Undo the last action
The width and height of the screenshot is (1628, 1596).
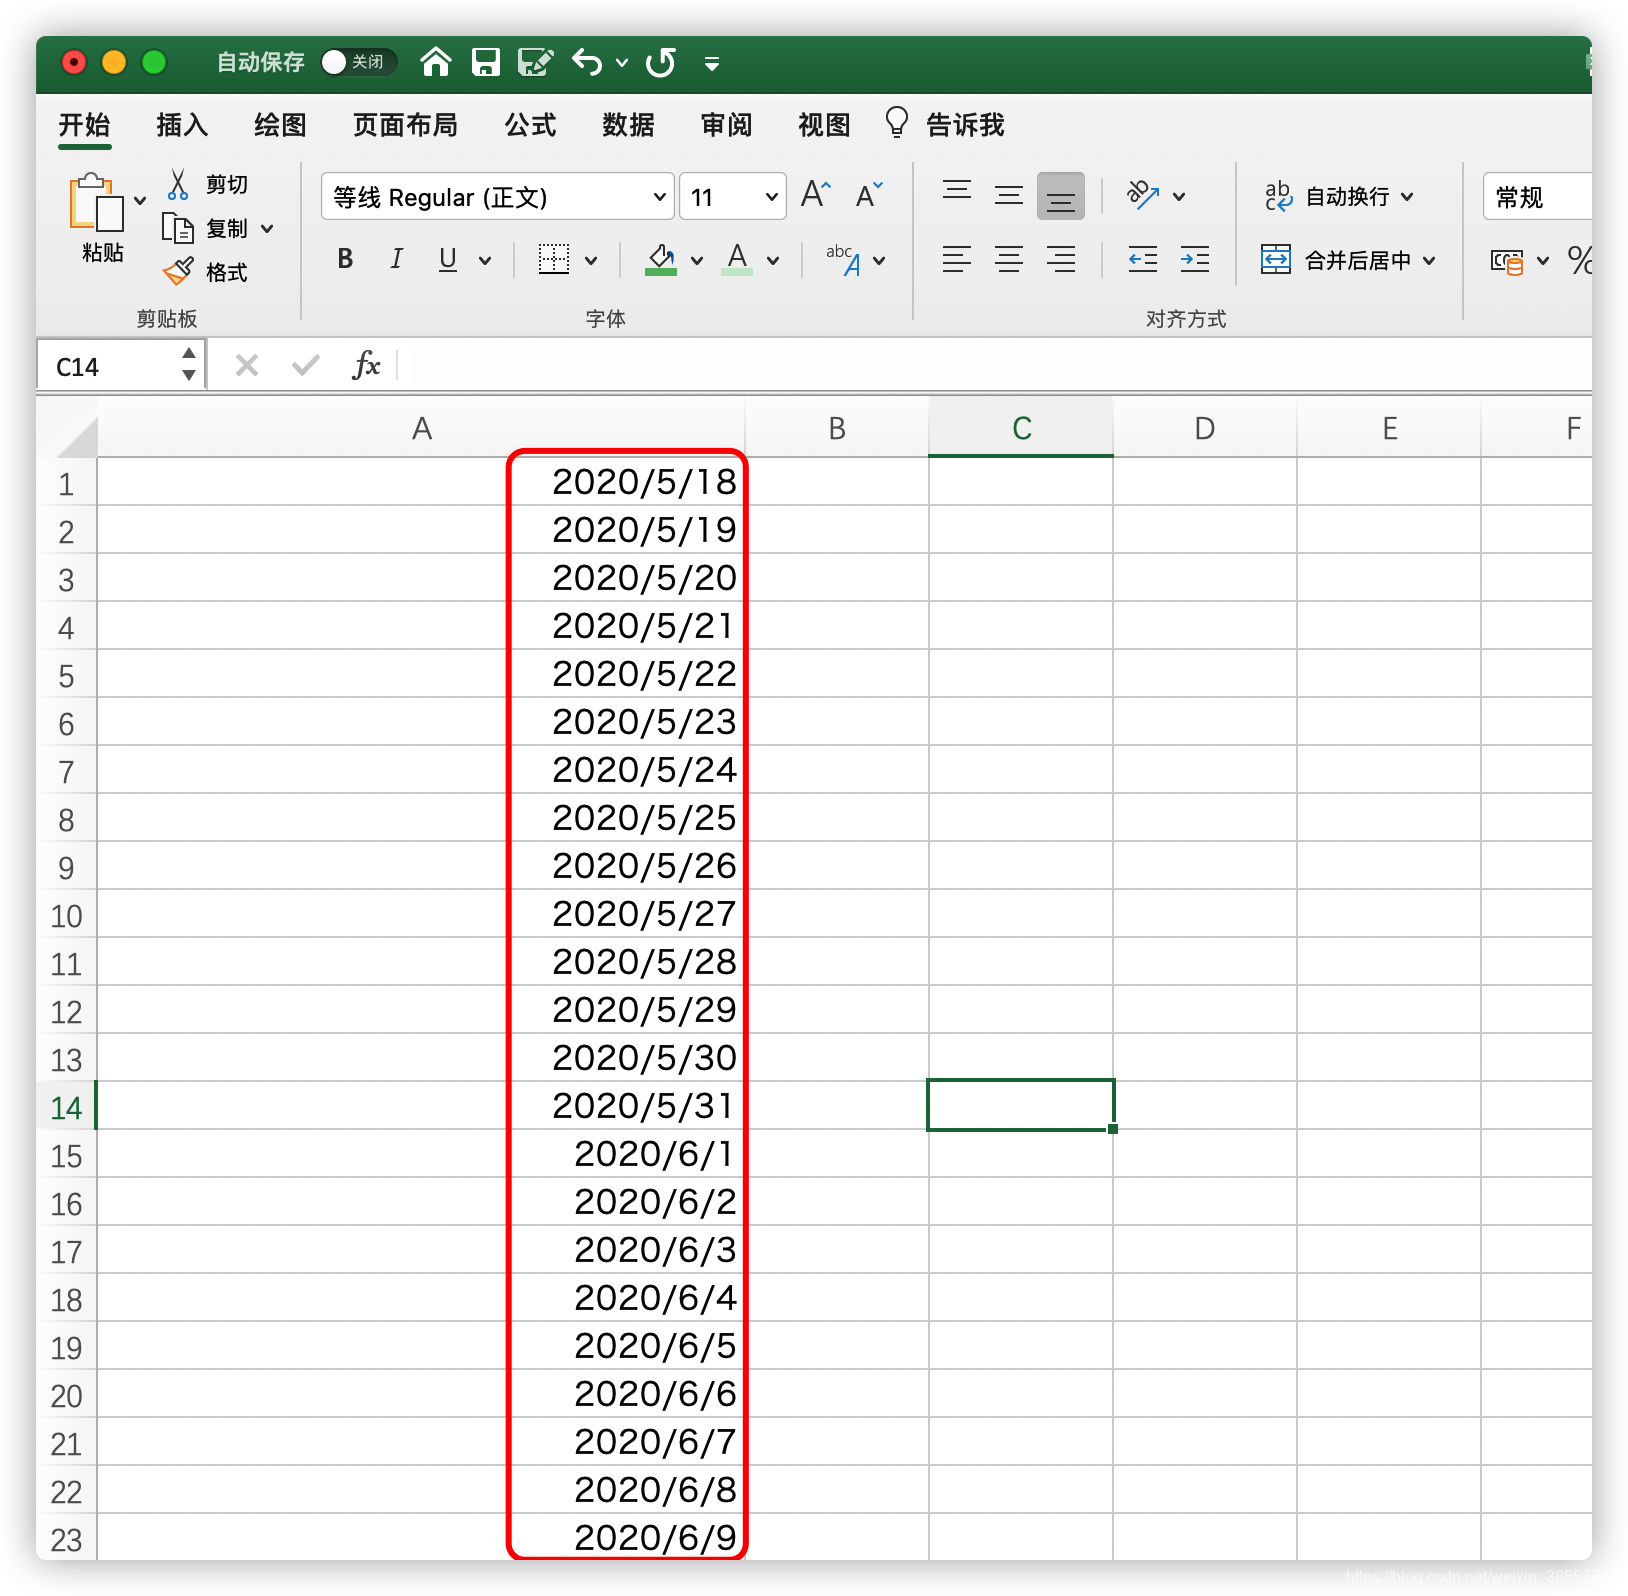click(588, 62)
